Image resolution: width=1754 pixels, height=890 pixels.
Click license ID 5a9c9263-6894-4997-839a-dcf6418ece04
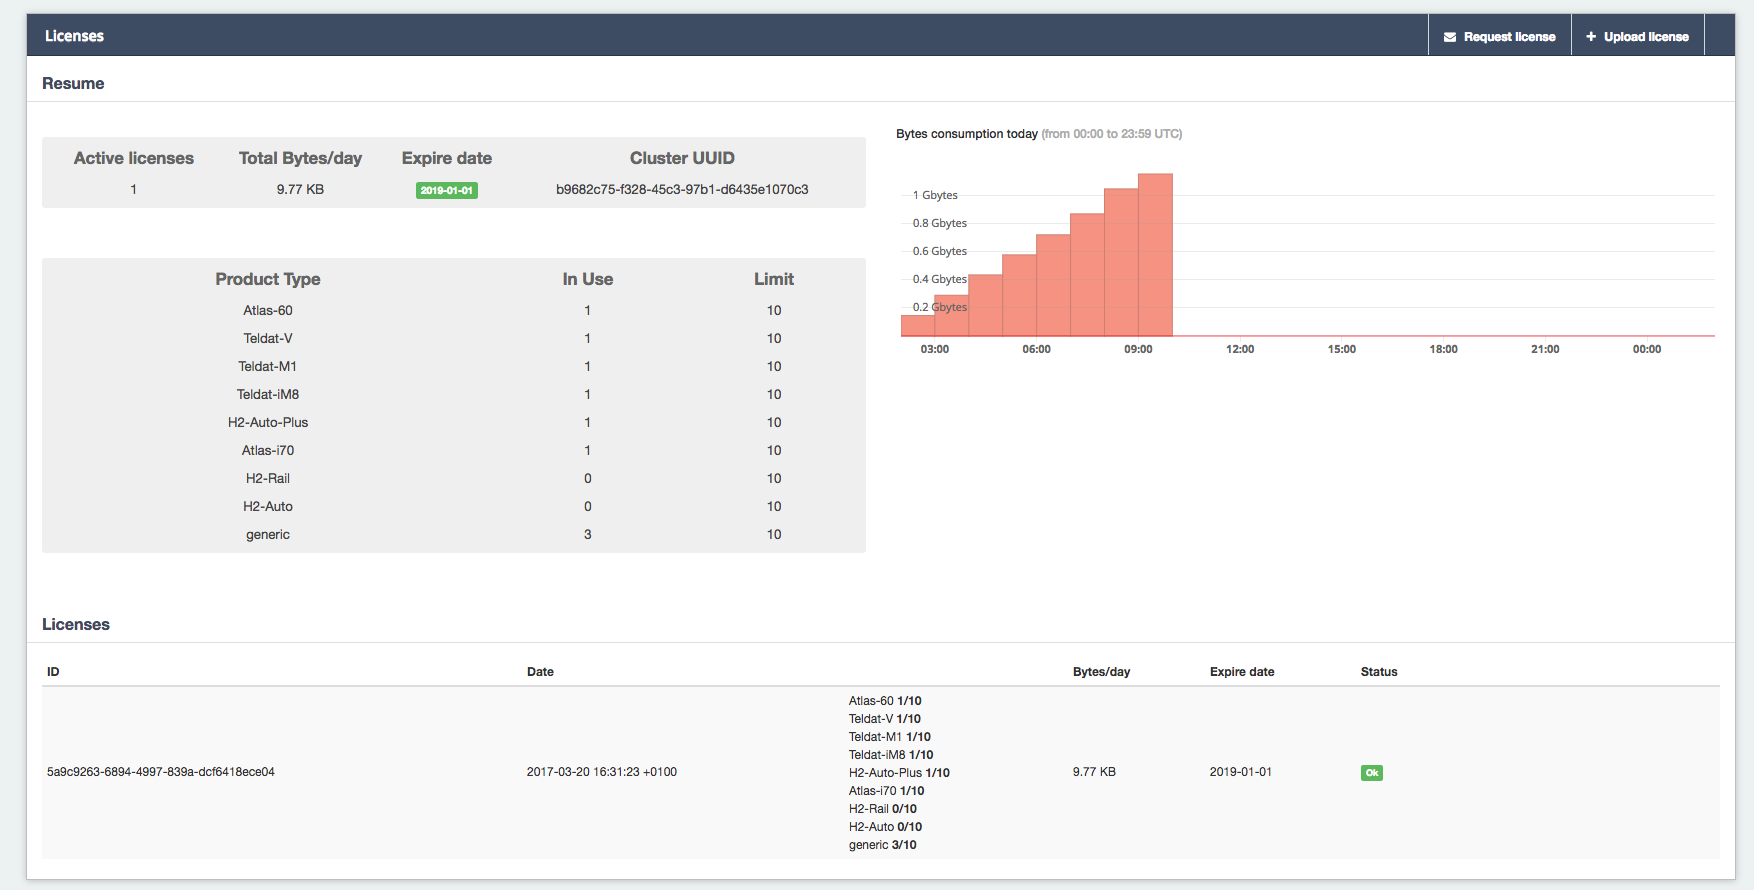tap(161, 772)
